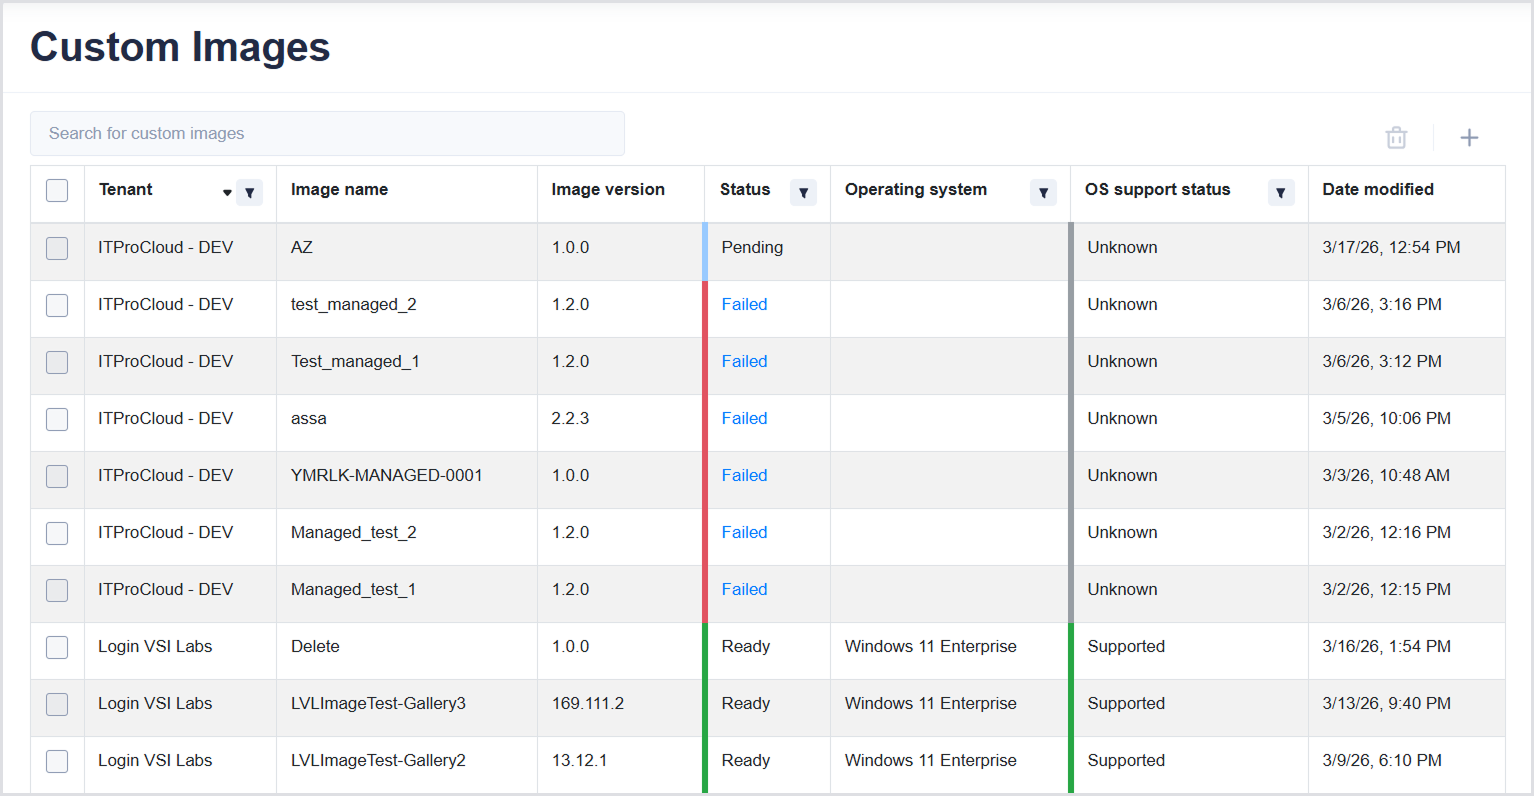The image size is (1534, 796).
Task: Click the plus icon to add image
Action: point(1468,138)
